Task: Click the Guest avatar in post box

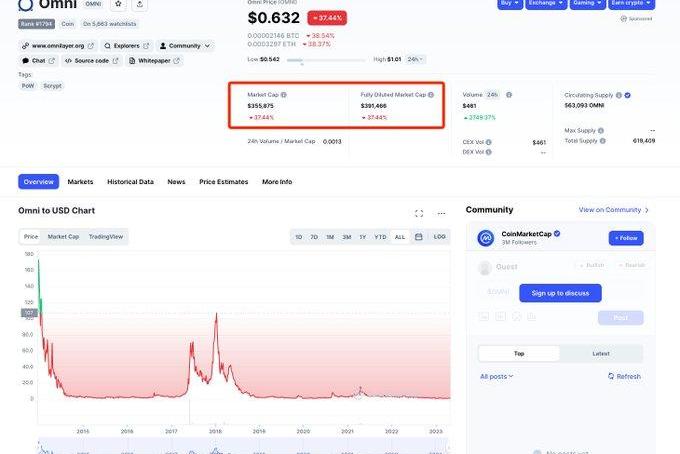Action: (484, 268)
